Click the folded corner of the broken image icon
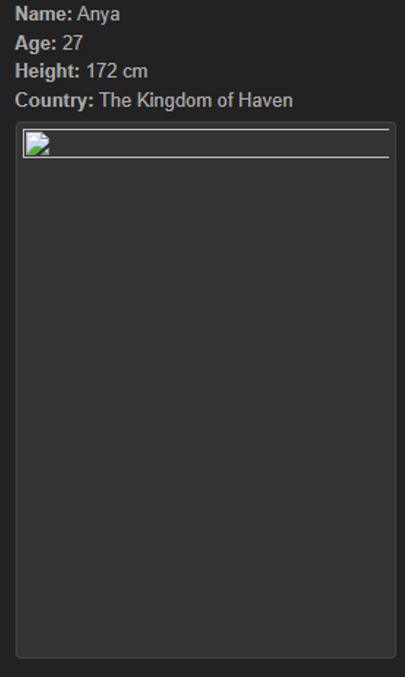Image resolution: width=405 pixels, height=677 pixels. click(45, 136)
